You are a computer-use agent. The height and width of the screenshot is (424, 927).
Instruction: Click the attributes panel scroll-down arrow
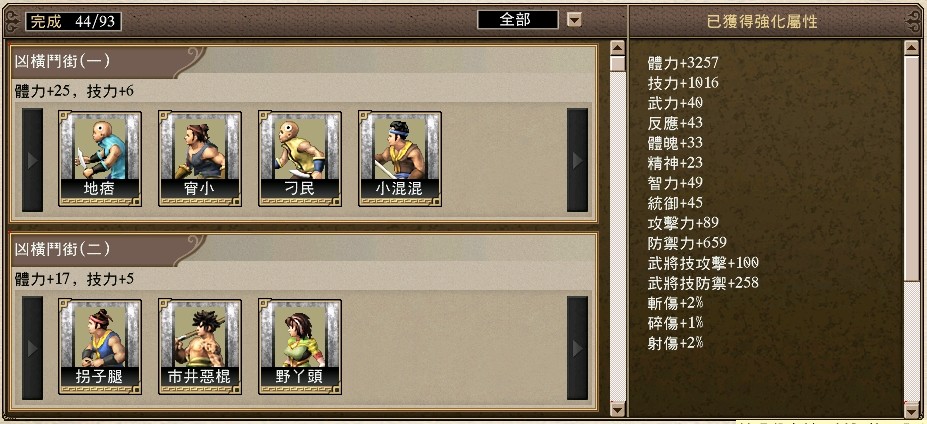point(912,409)
